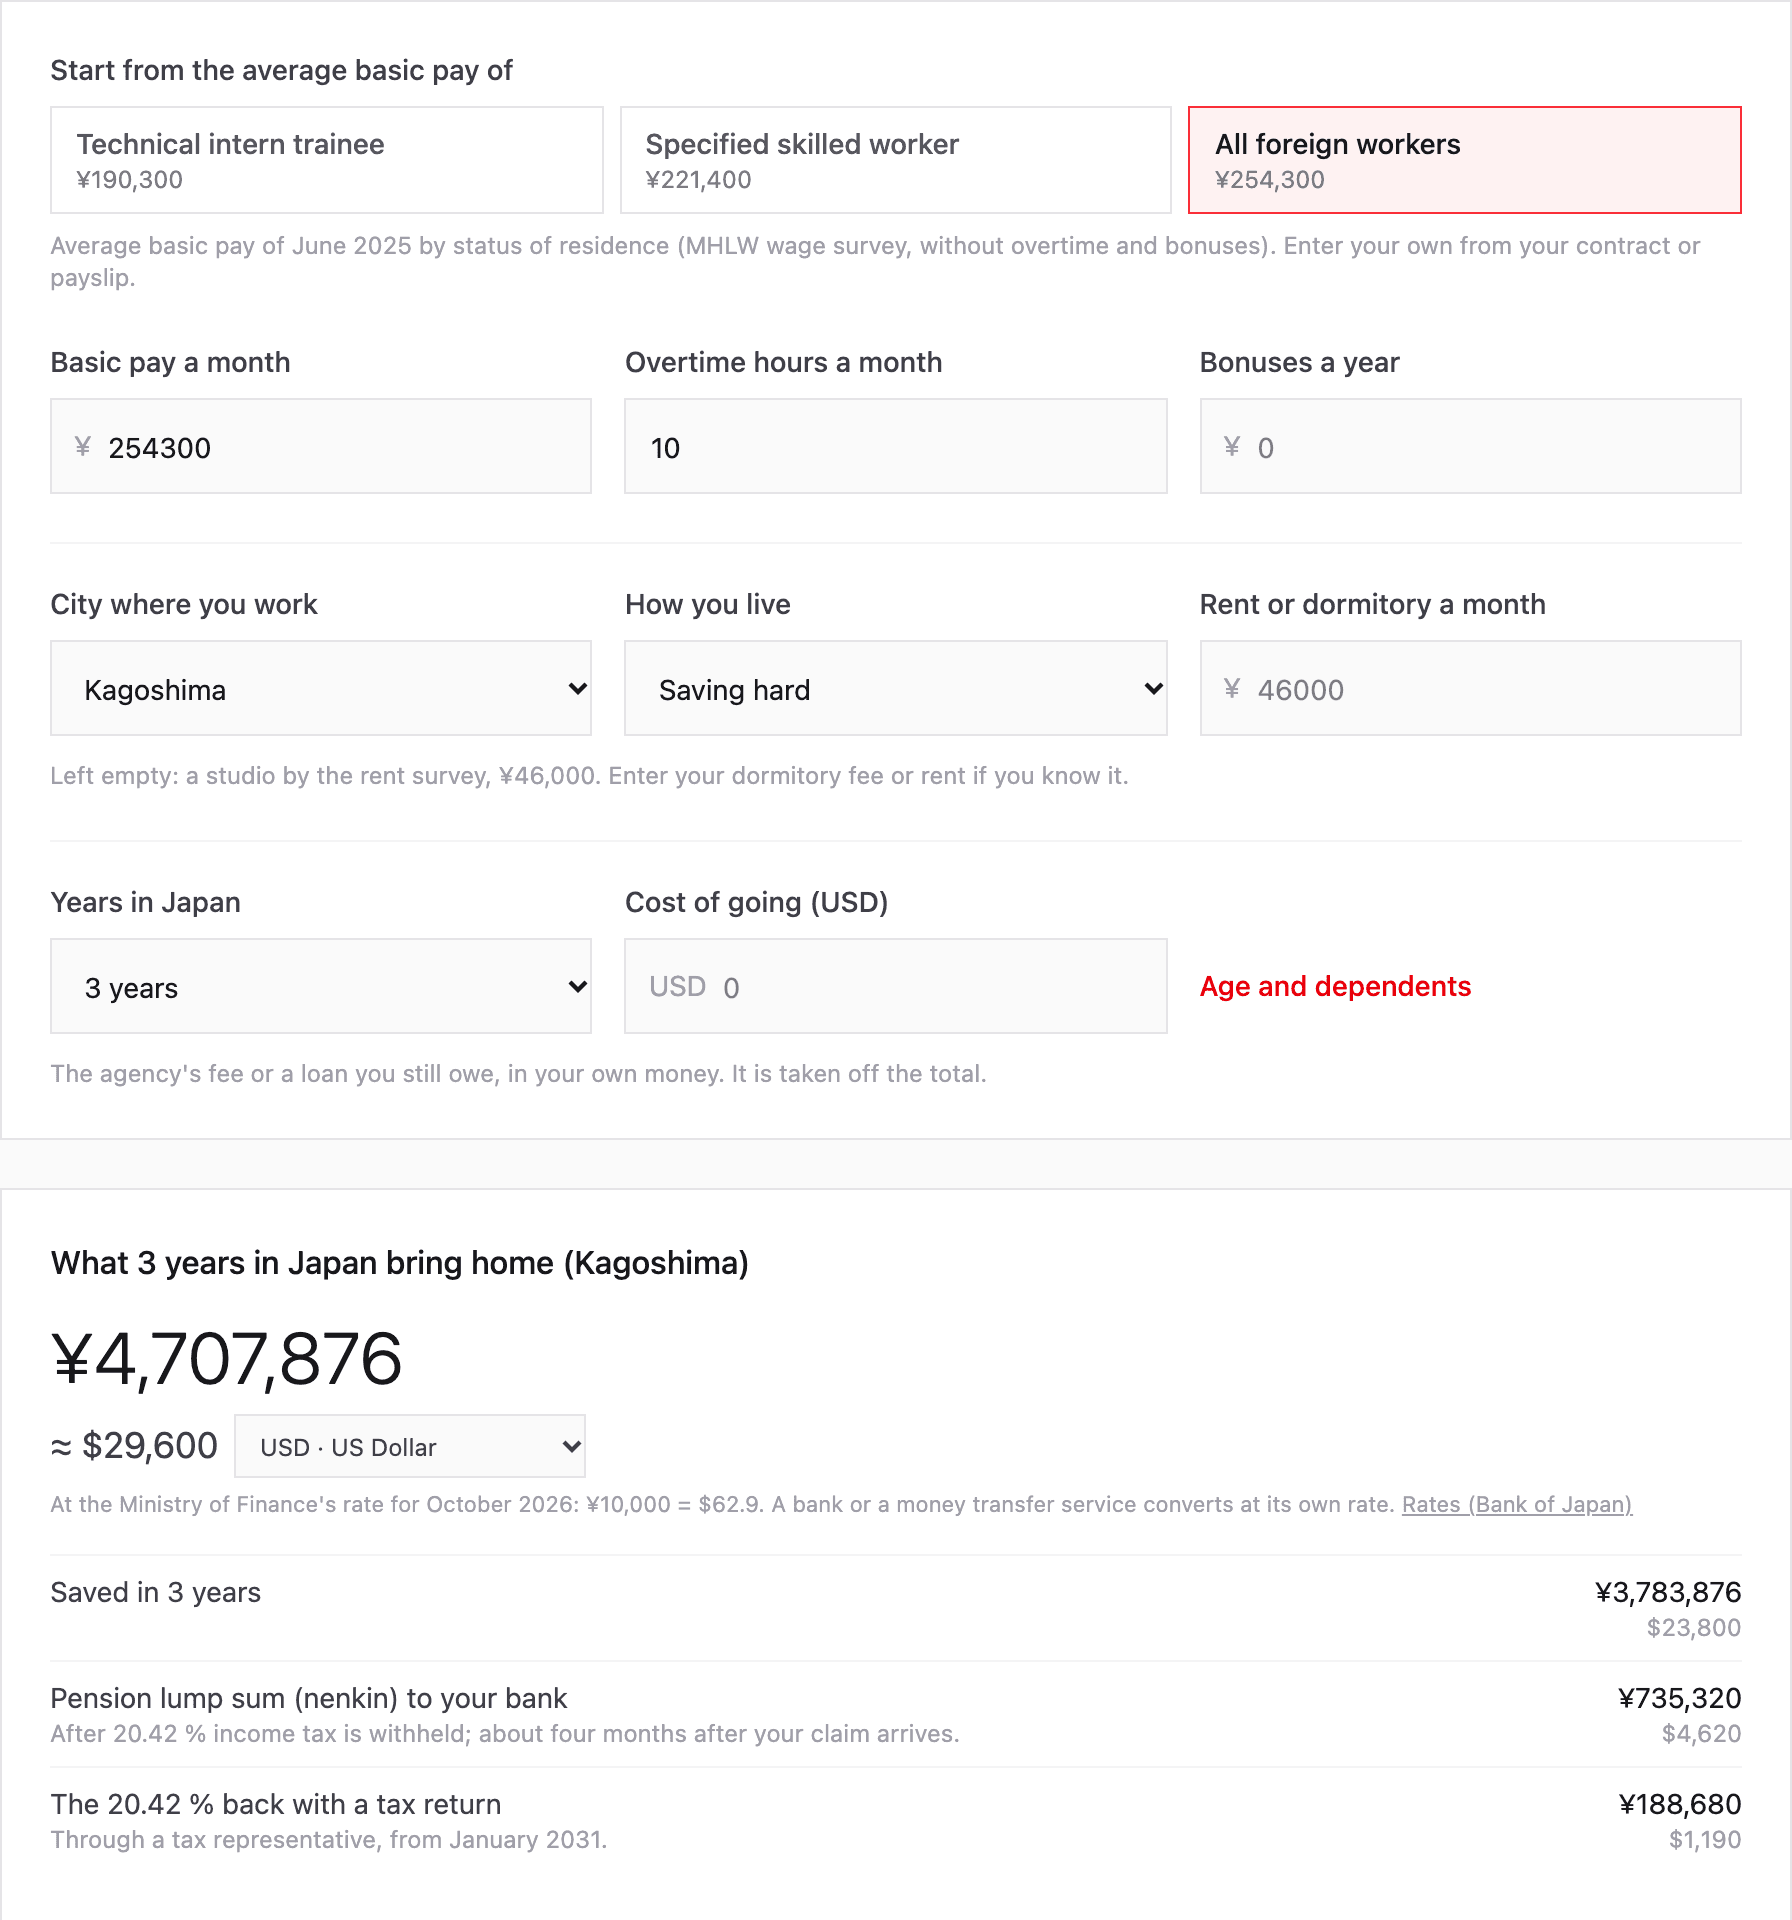This screenshot has height=1920, width=1792.
Task: Expand the How you live dropdown
Action: tap(896, 688)
